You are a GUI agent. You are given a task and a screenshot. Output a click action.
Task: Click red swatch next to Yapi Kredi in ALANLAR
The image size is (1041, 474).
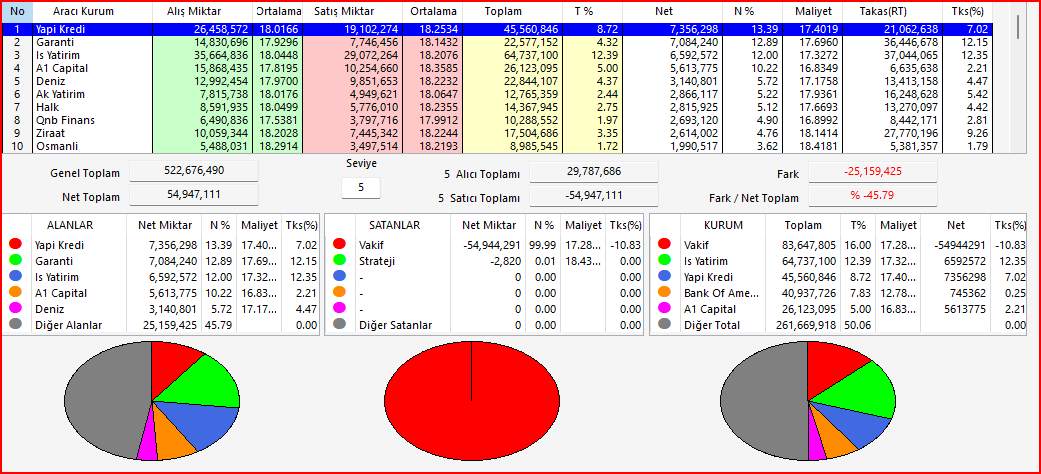(x=16, y=245)
